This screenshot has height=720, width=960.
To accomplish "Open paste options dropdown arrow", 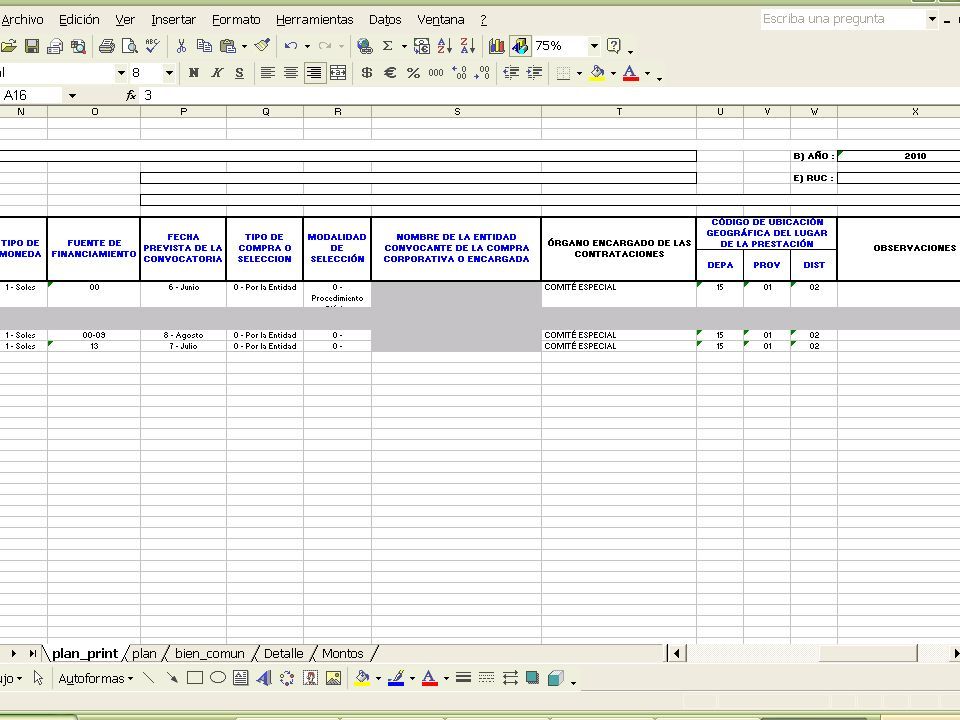I will pos(244,47).
